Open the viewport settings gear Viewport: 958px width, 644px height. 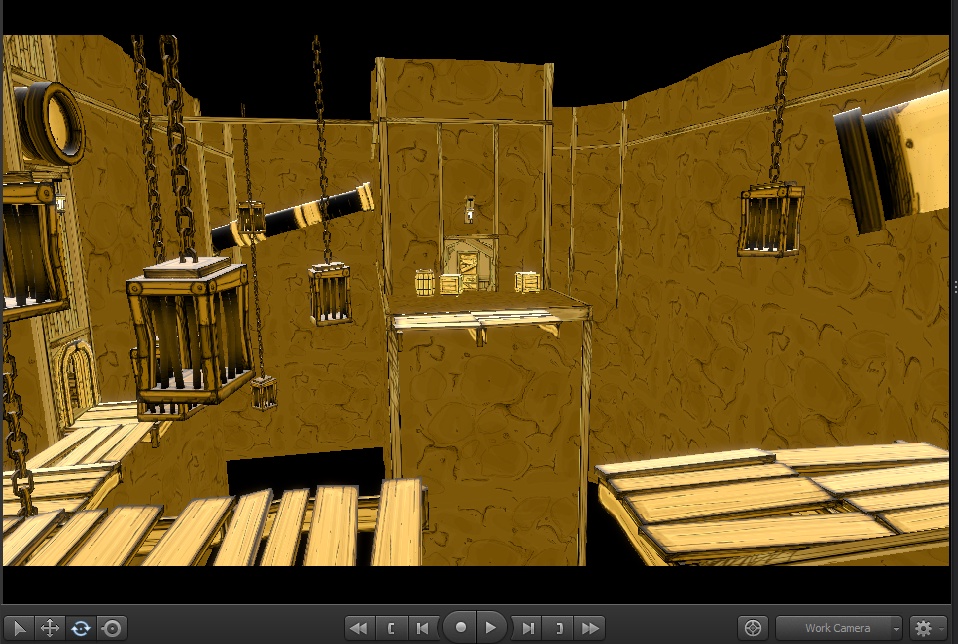tap(923, 628)
